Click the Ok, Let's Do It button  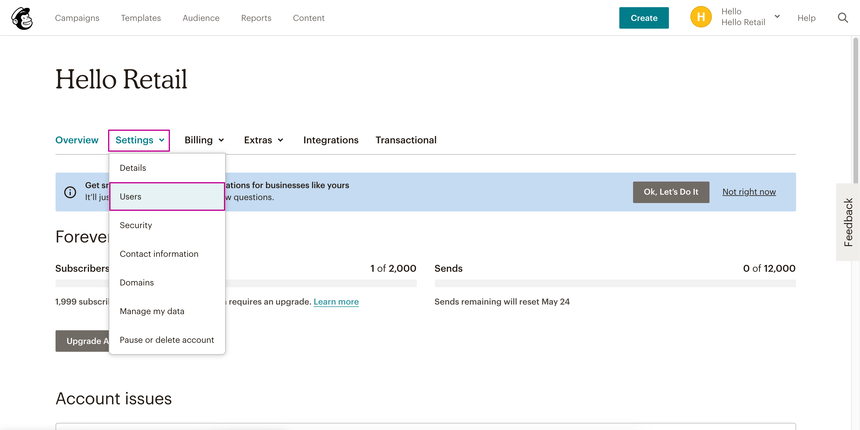tap(671, 192)
